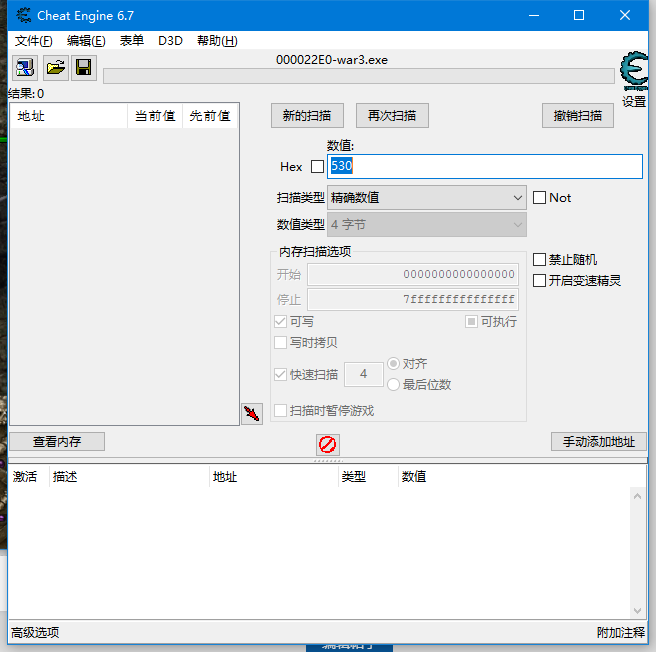Click the 地址 column header in results list
656x652 pixels.
pos(69,116)
